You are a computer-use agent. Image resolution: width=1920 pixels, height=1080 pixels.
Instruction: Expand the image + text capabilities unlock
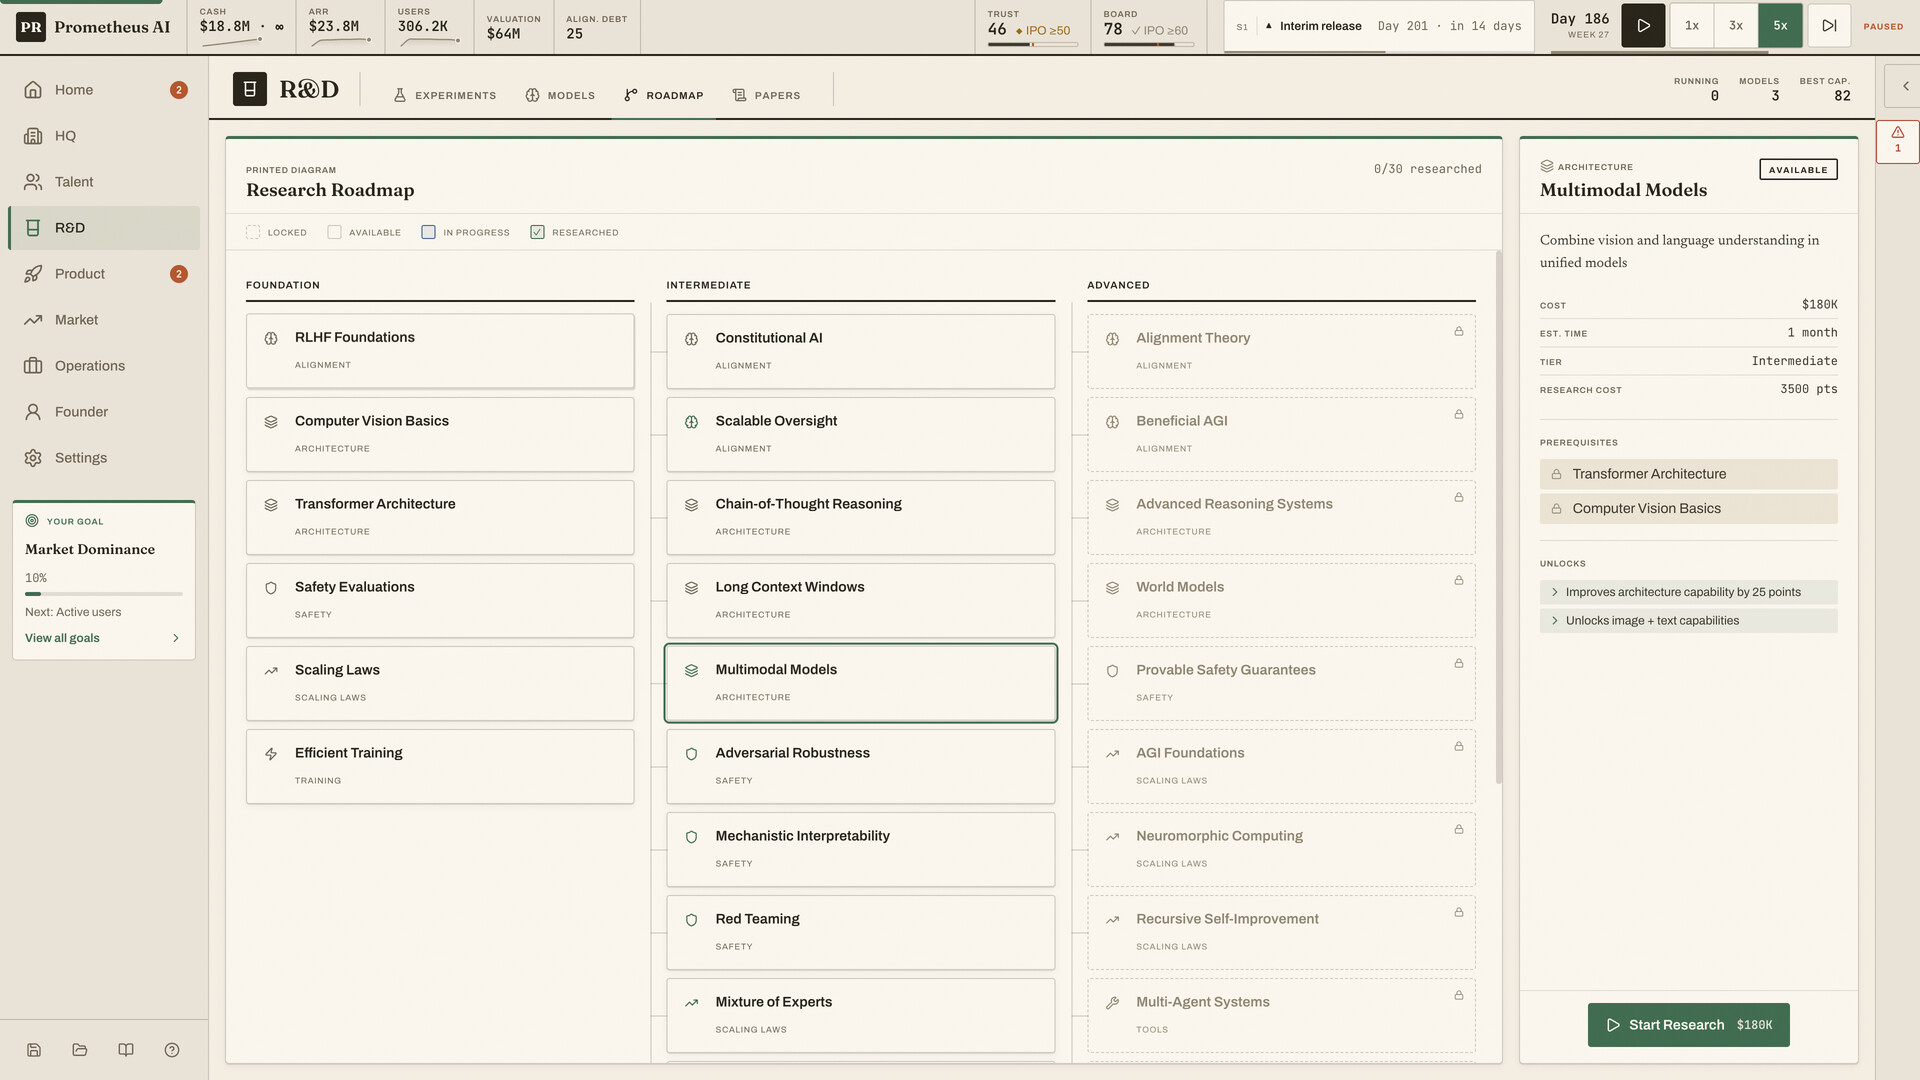point(1688,621)
